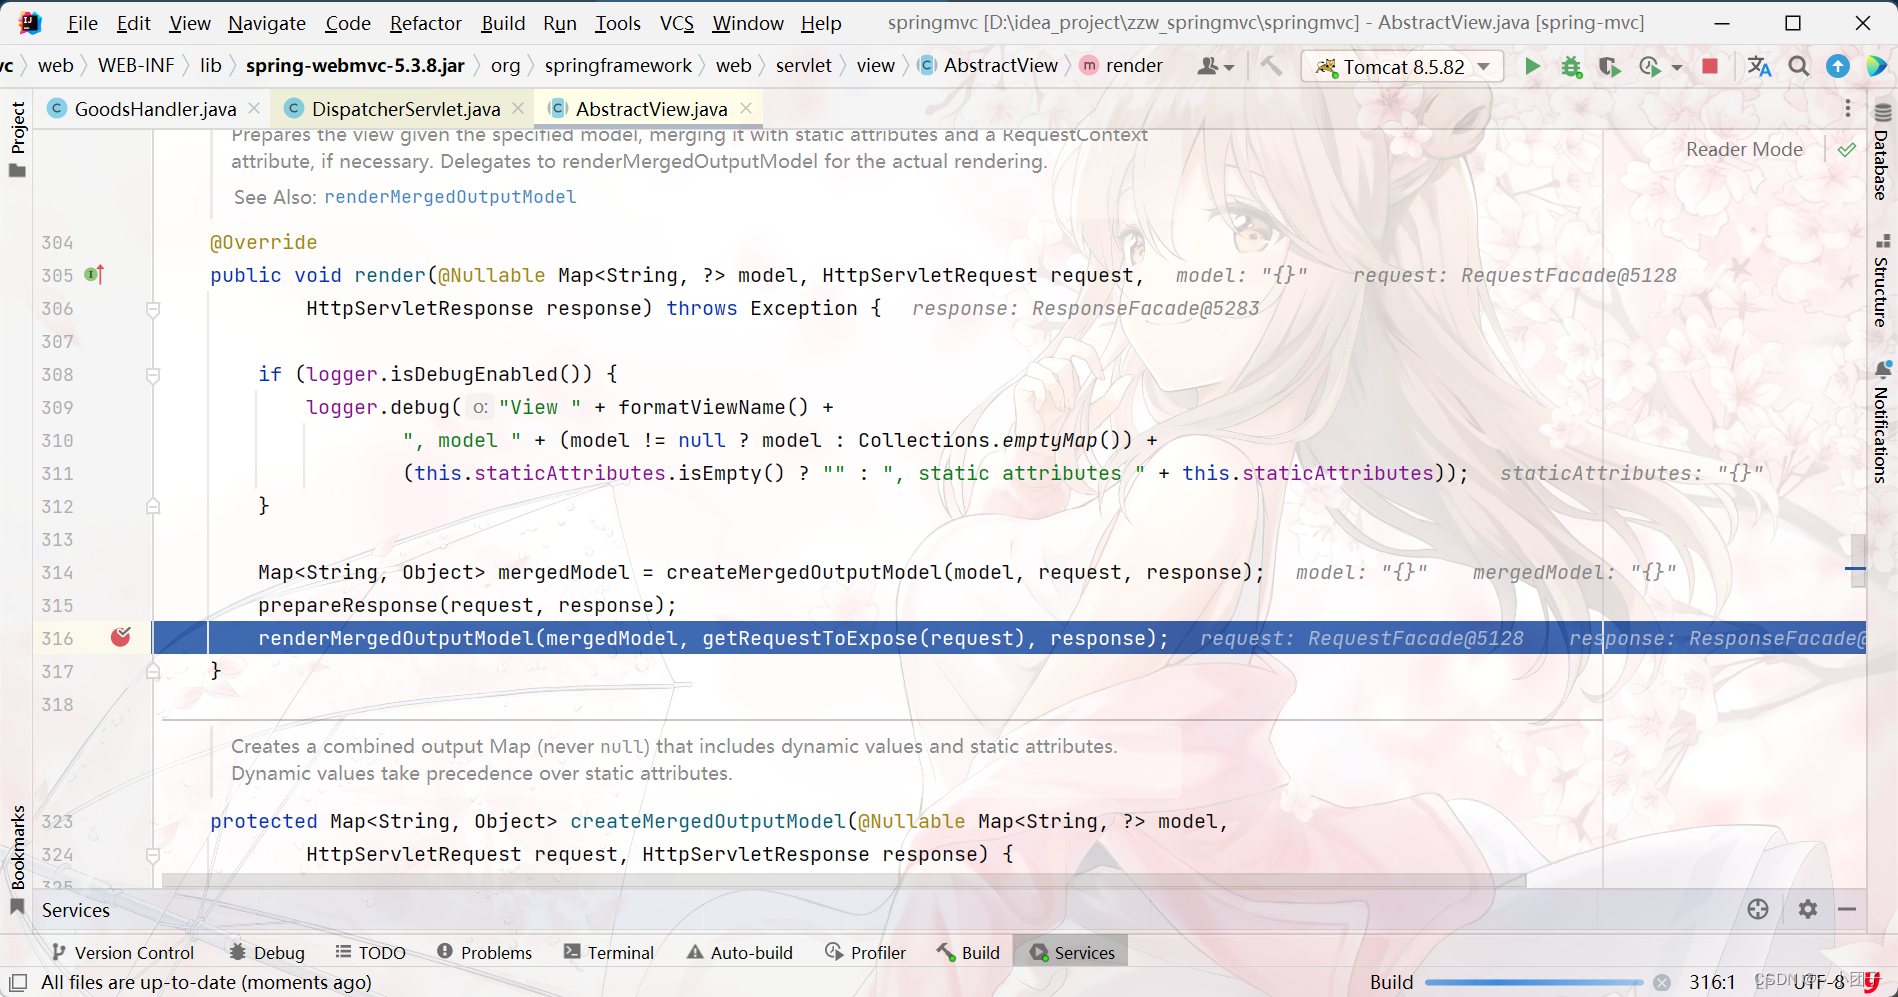Close the AbstractView.java tab
Screen dimensions: 1898x997
coord(746,108)
